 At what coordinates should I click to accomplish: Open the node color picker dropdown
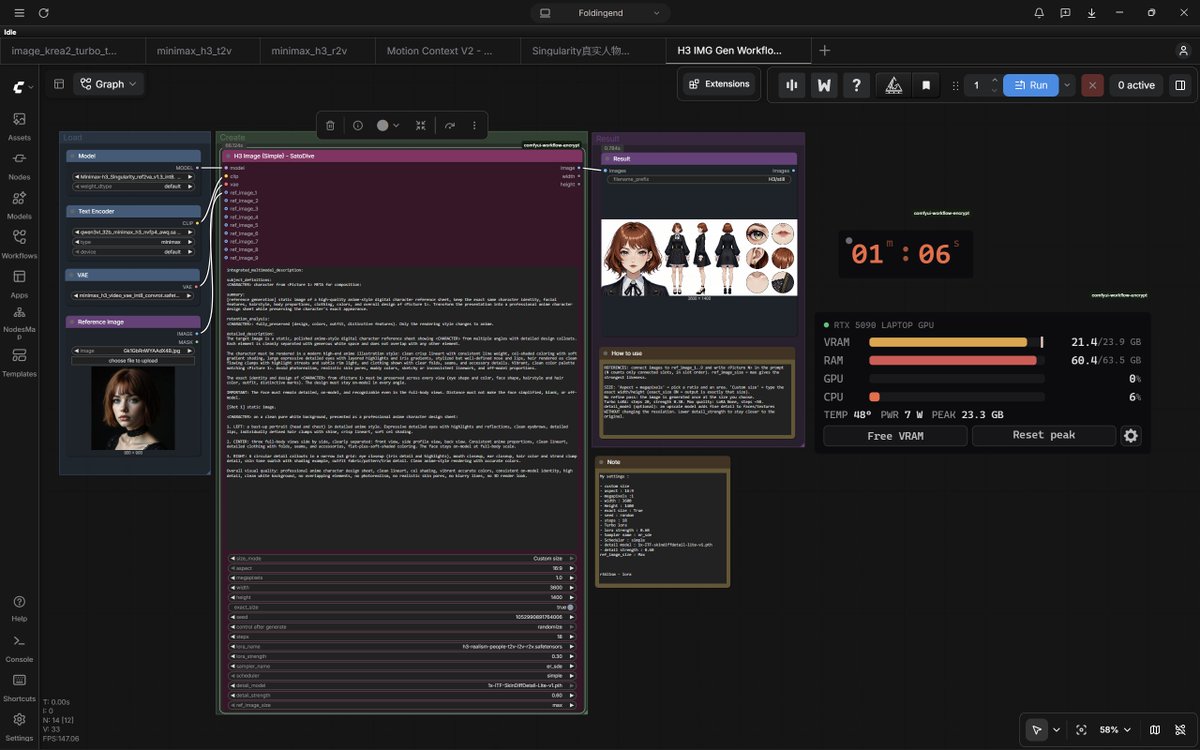click(x=388, y=125)
